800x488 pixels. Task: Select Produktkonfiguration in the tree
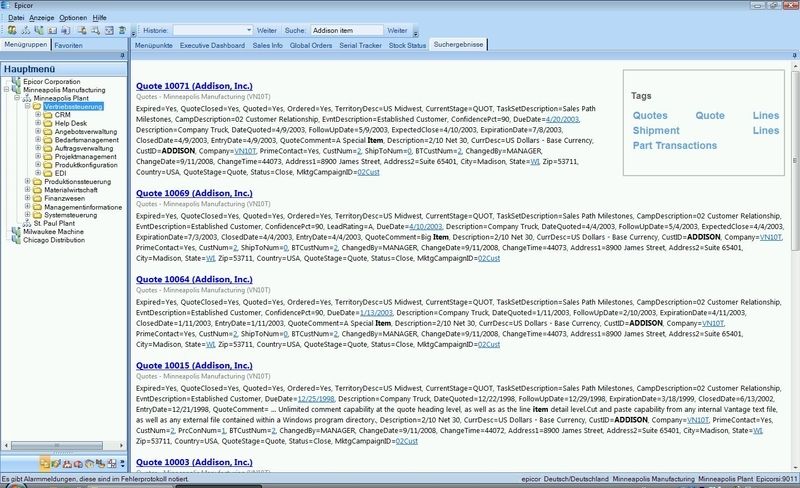point(86,165)
